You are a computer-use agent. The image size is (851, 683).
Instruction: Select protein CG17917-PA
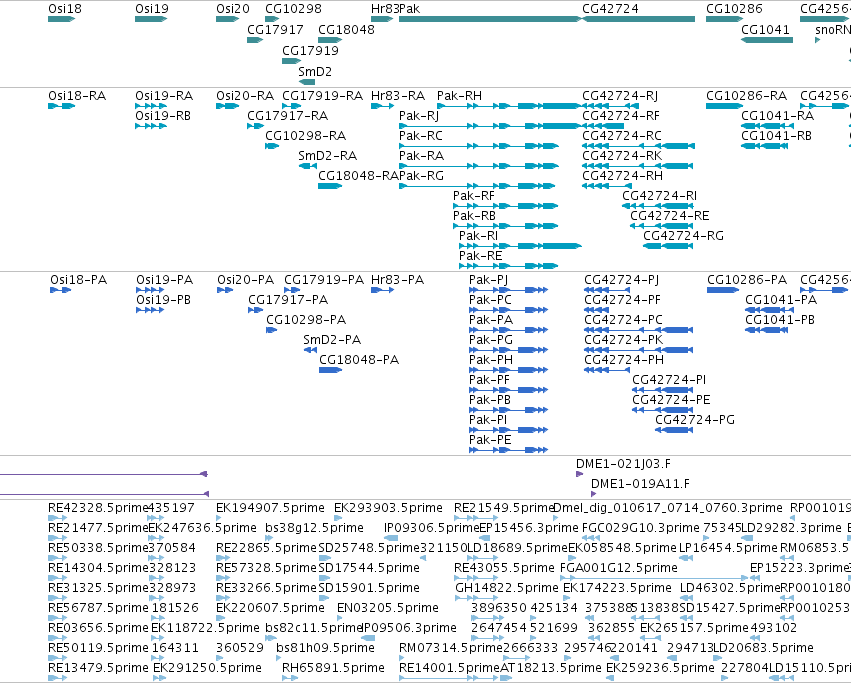pos(288,300)
